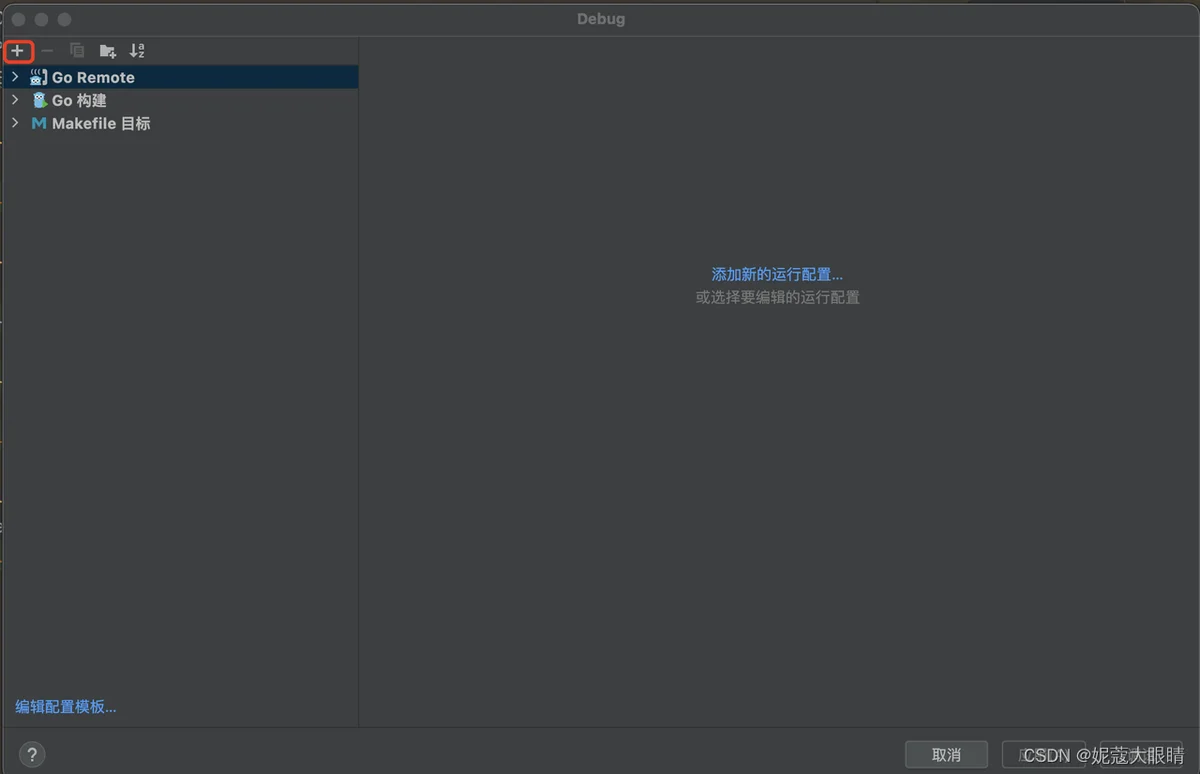The width and height of the screenshot is (1200, 774).
Task: Click the minus icon to remove configuration
Action: (x=47, y=51)
